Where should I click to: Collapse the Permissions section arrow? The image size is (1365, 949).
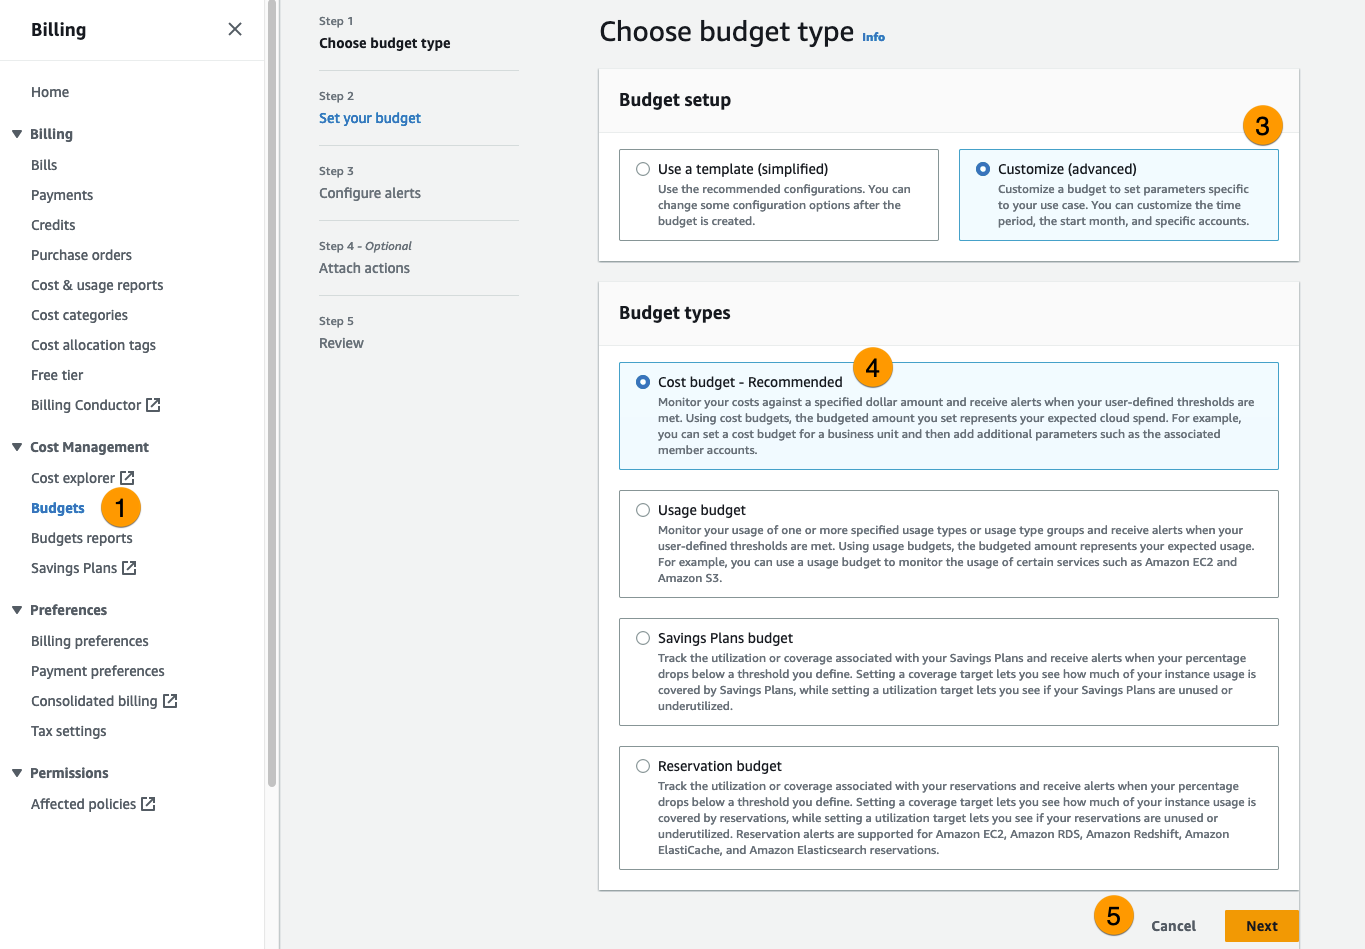point(17,773)
